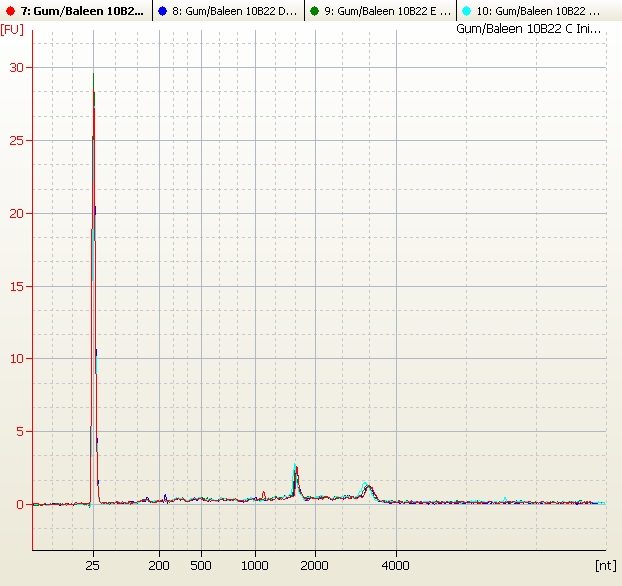Click the 25 label on the y-axis
The height and width of the screenshot is (586, 622).
pos(17,141)
